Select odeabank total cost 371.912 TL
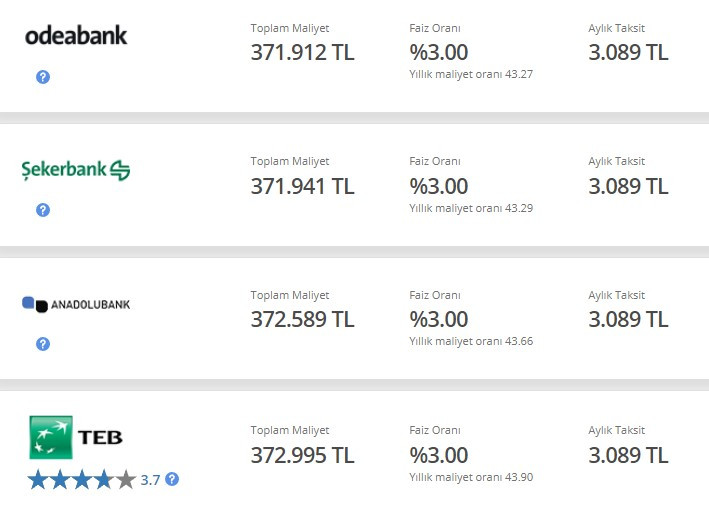Screen dimensions: 709x508 click(303, 52)
